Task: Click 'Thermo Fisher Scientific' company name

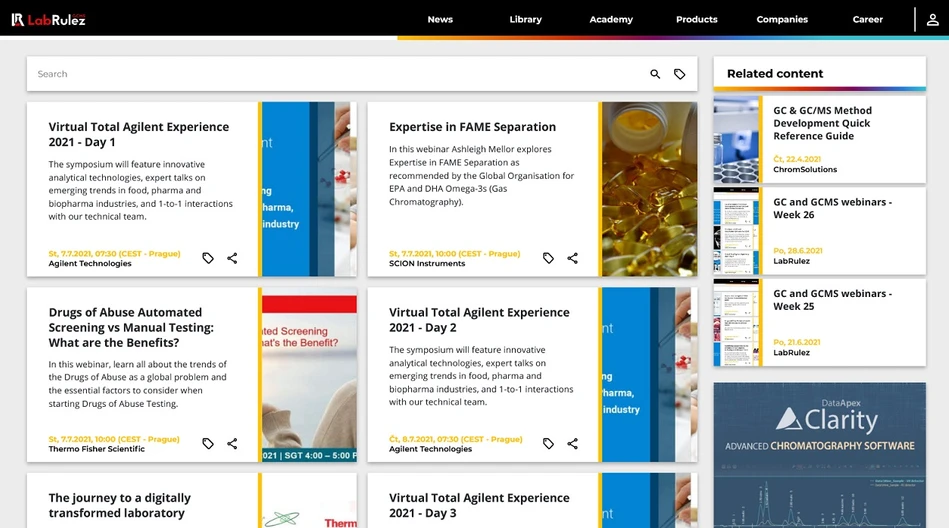Action: pos(96,449)
